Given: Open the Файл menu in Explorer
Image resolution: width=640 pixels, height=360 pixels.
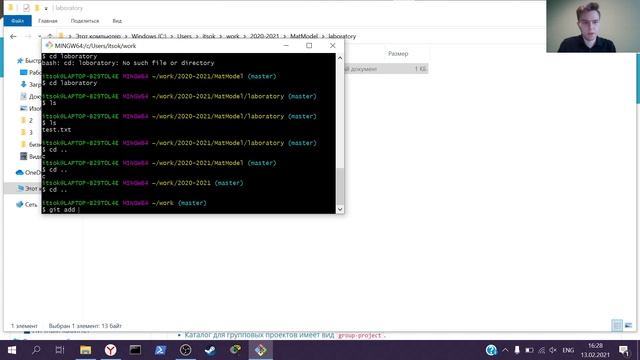Looking at the screenshot, I should pyautogui.click(x=18, y=21).
